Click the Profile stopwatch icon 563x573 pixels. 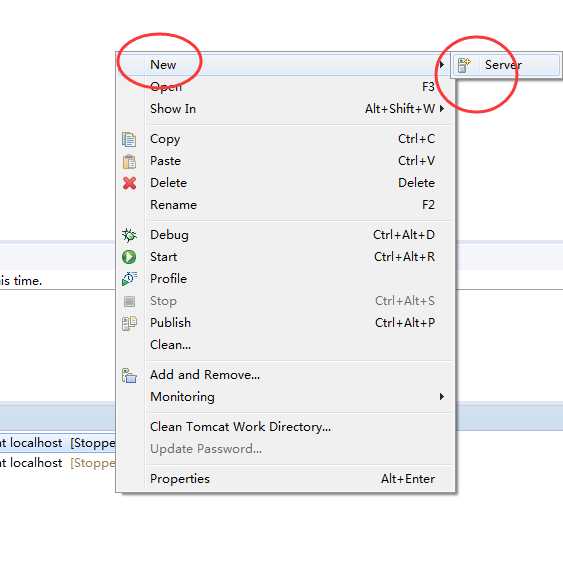pos(129,279)
